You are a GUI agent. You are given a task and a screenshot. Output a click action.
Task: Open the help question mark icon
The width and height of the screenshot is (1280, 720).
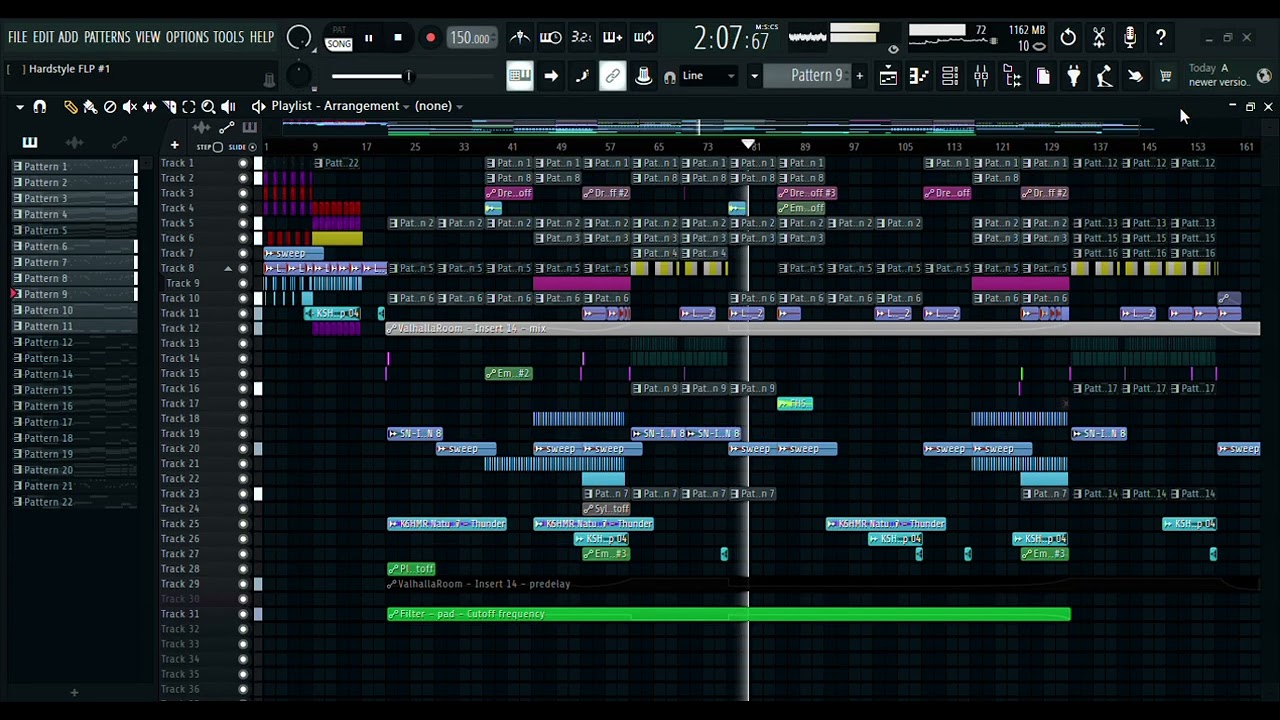pos(1161,38)
